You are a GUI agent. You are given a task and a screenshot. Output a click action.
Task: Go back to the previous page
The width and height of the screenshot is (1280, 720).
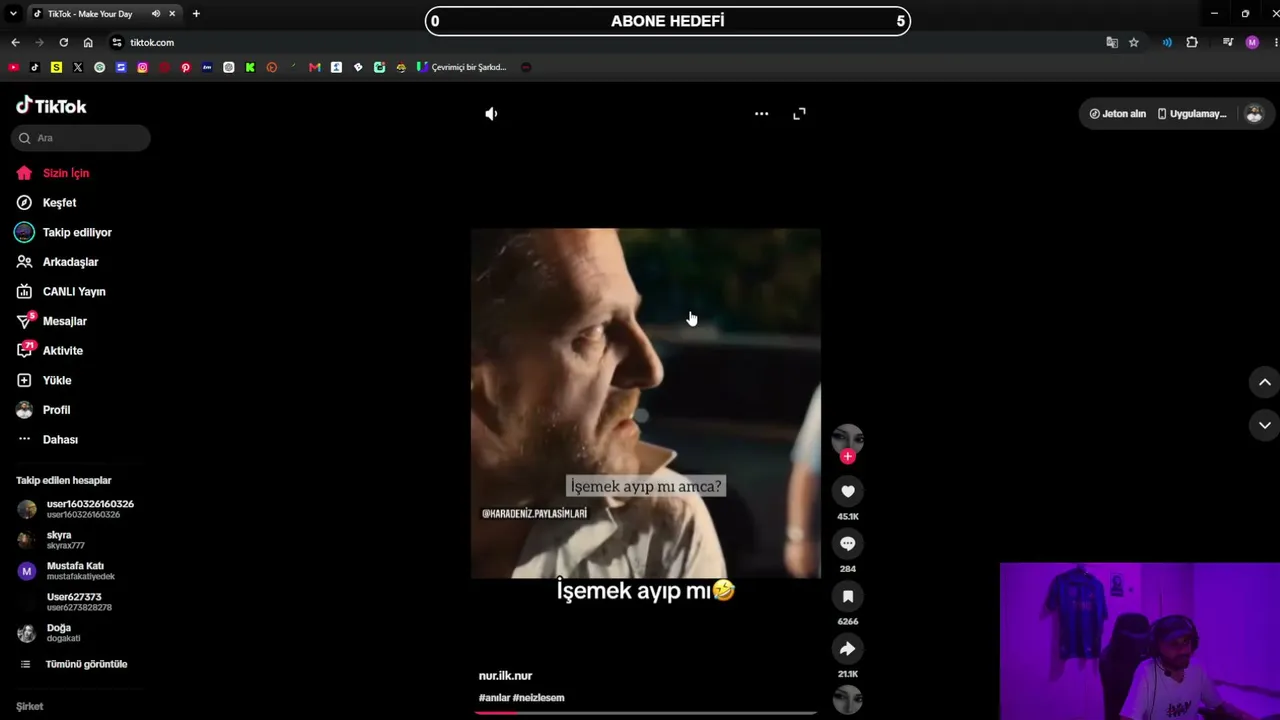(15, 42)
